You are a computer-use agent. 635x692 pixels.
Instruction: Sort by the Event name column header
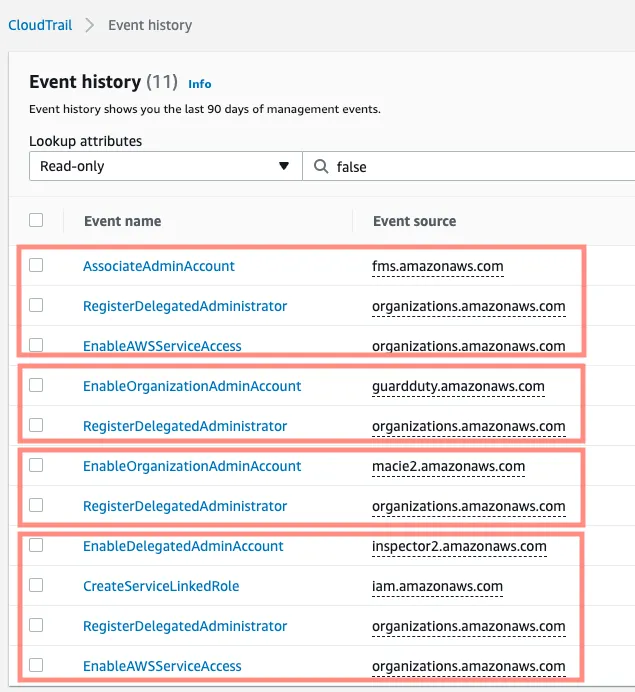[x=123, y=221]
